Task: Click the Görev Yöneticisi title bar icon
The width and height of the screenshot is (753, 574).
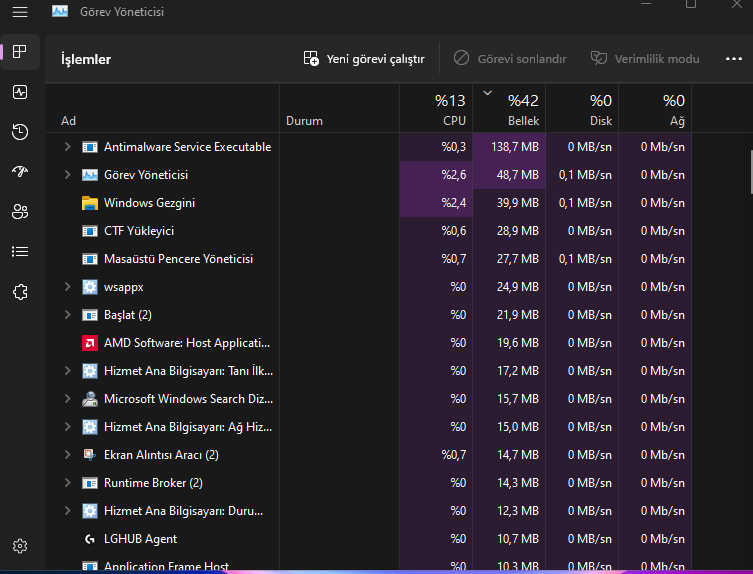Action: 60,11
